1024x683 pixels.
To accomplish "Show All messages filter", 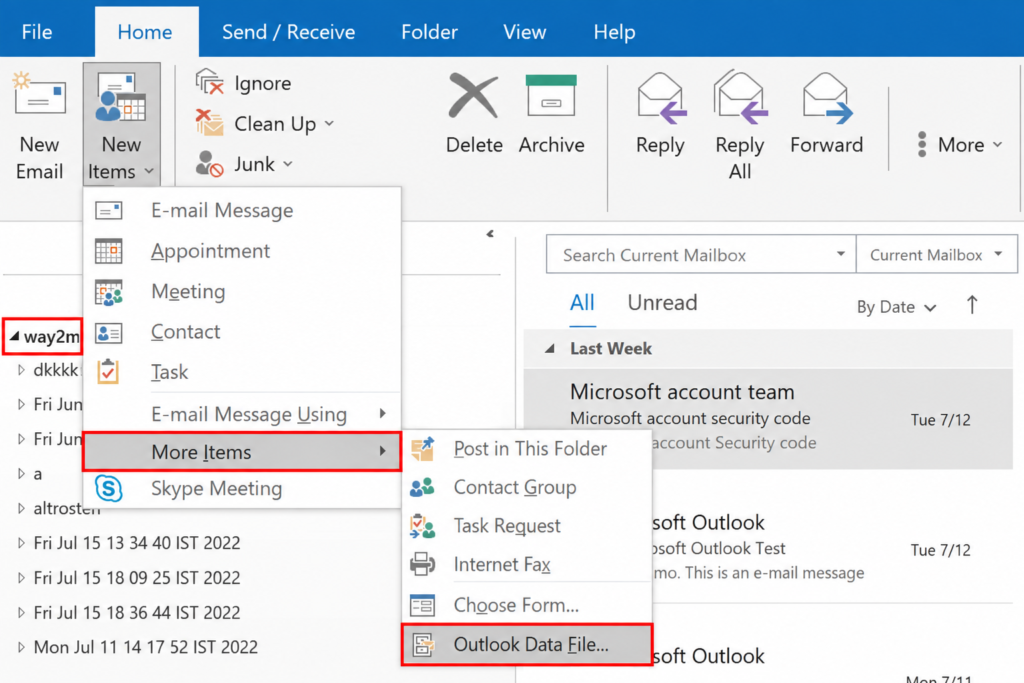I will (x=582, y=303).
